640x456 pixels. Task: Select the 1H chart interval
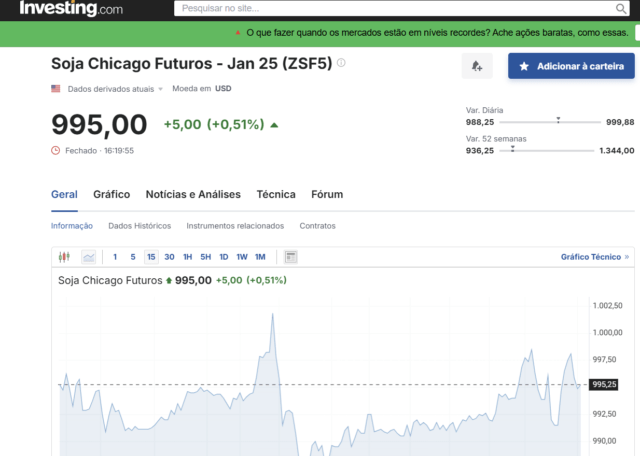pyautogui.click(x=187, y=257)
